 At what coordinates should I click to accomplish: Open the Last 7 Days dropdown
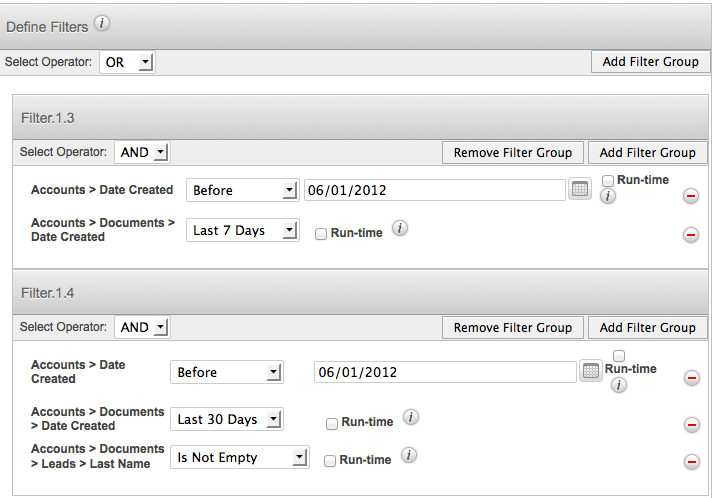[243, 230]
